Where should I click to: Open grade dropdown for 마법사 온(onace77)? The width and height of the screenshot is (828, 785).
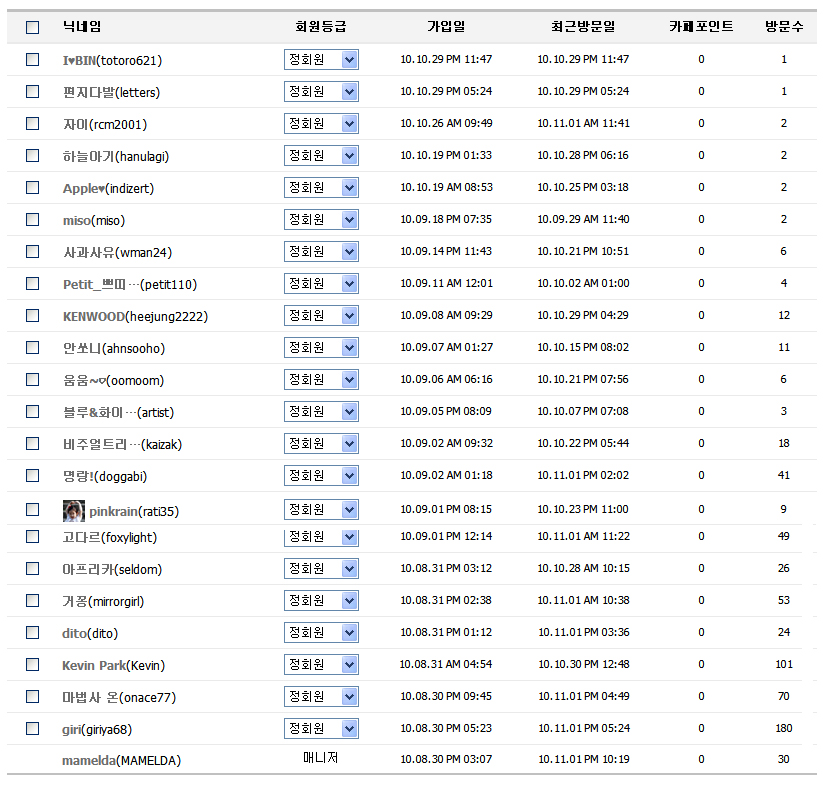pyautogui.click(x=321, y=697)
